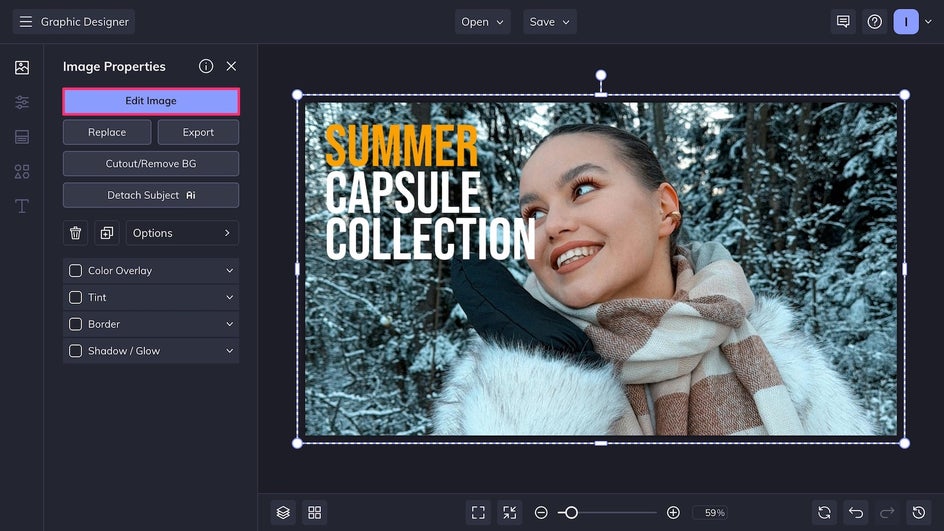Viewport: 944px width, 531px height.
Task: Click the rotation handle above image
Action: [601, 75]
